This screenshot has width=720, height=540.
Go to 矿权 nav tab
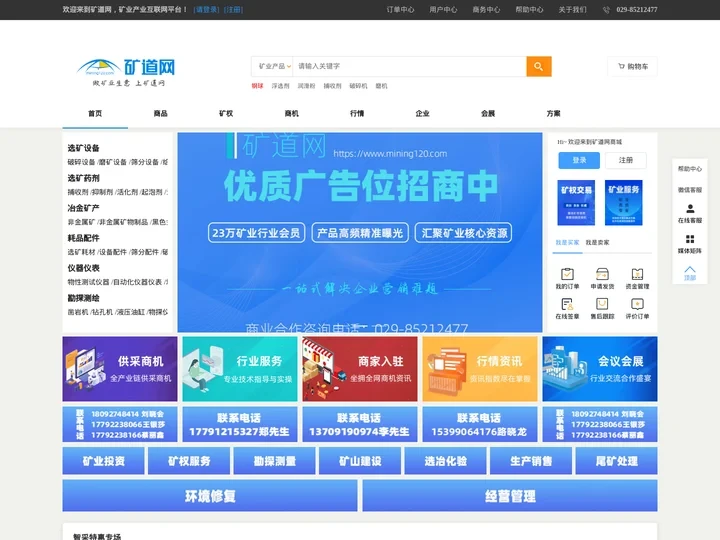click(226, 113)
